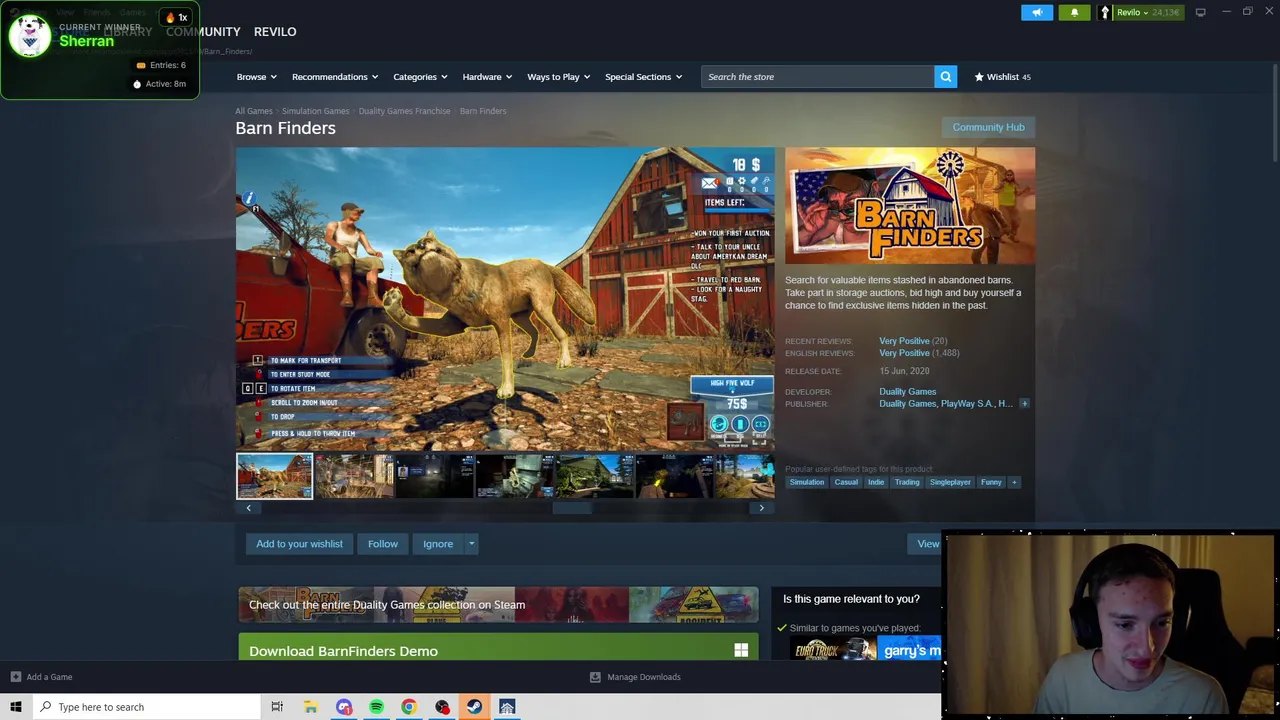
Task: Expand the Recommendations menu
Action: click(334, 77)
